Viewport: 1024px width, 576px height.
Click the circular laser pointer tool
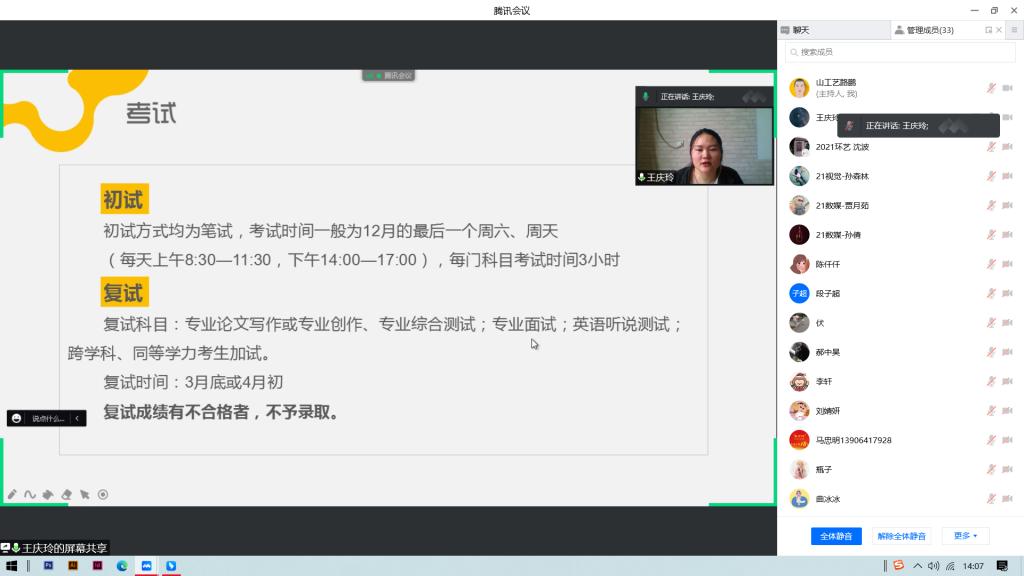103,494
